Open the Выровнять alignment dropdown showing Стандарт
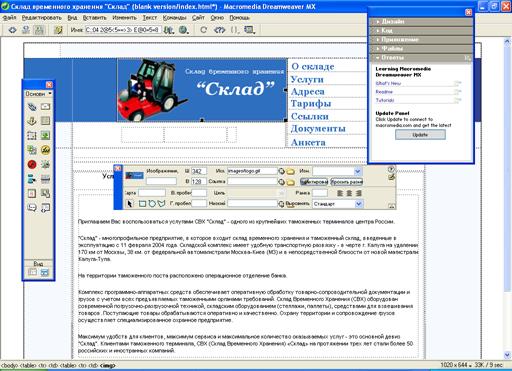 [x=337, y=204]
